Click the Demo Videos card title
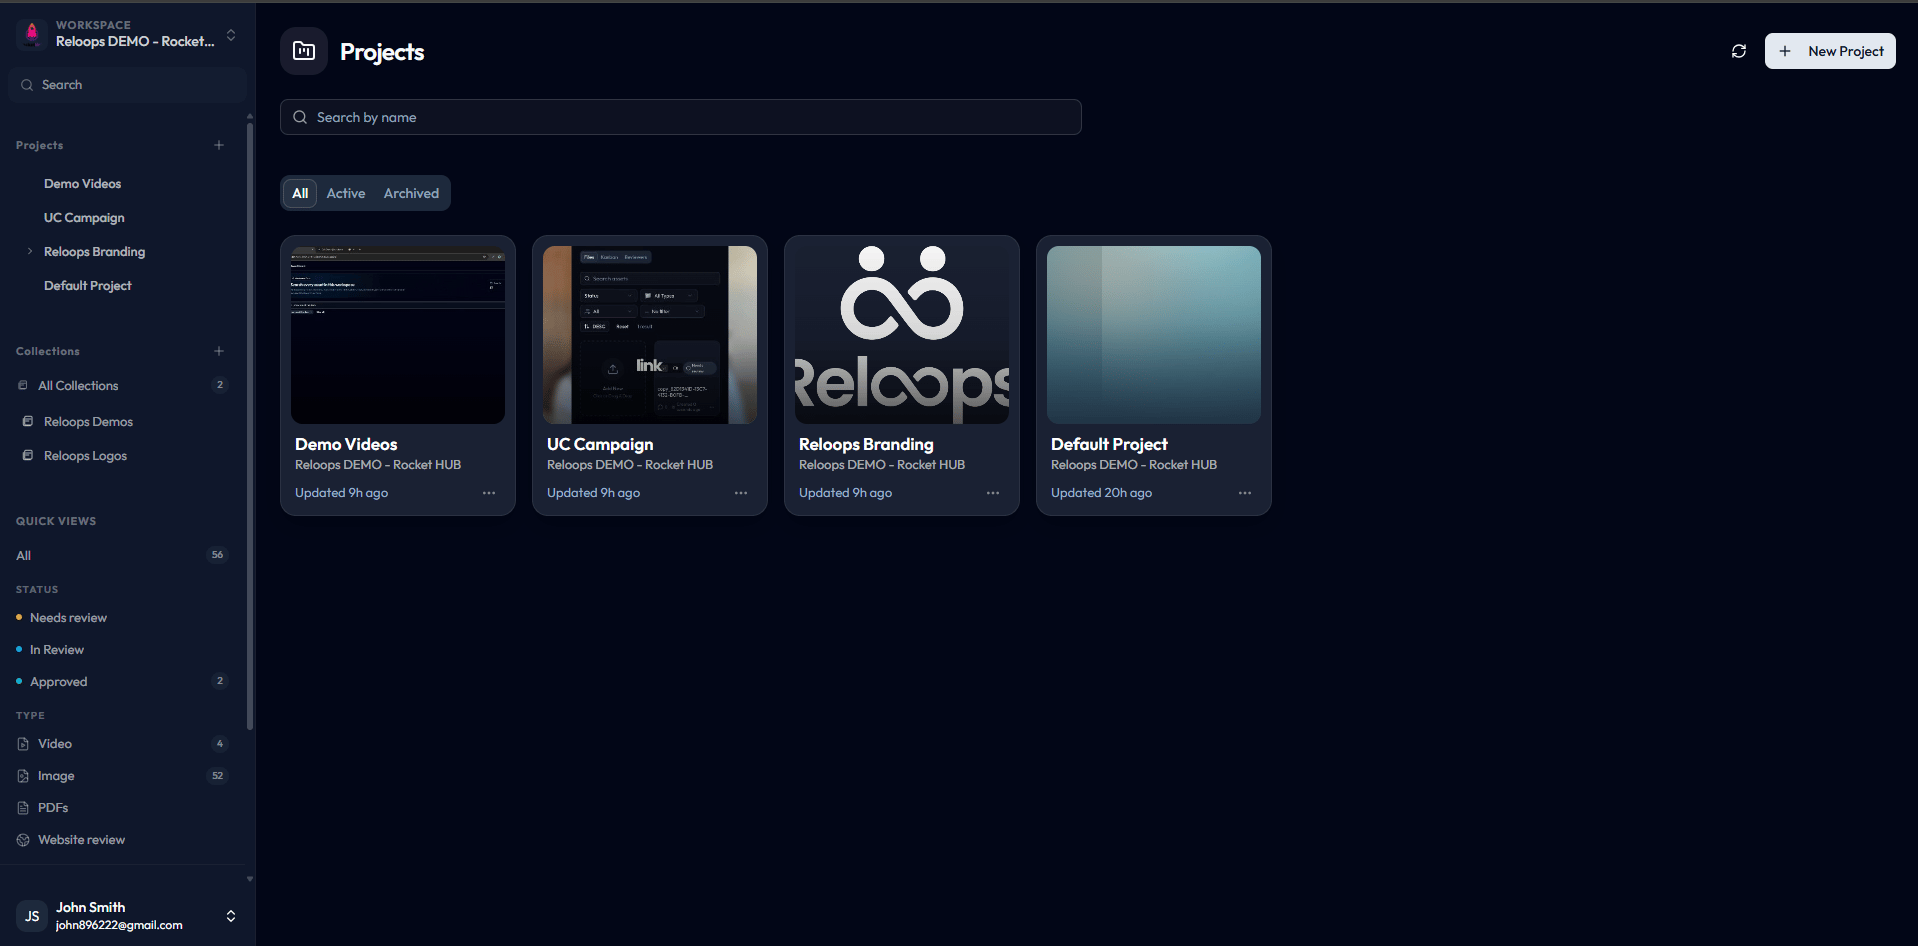 [346, 444]
